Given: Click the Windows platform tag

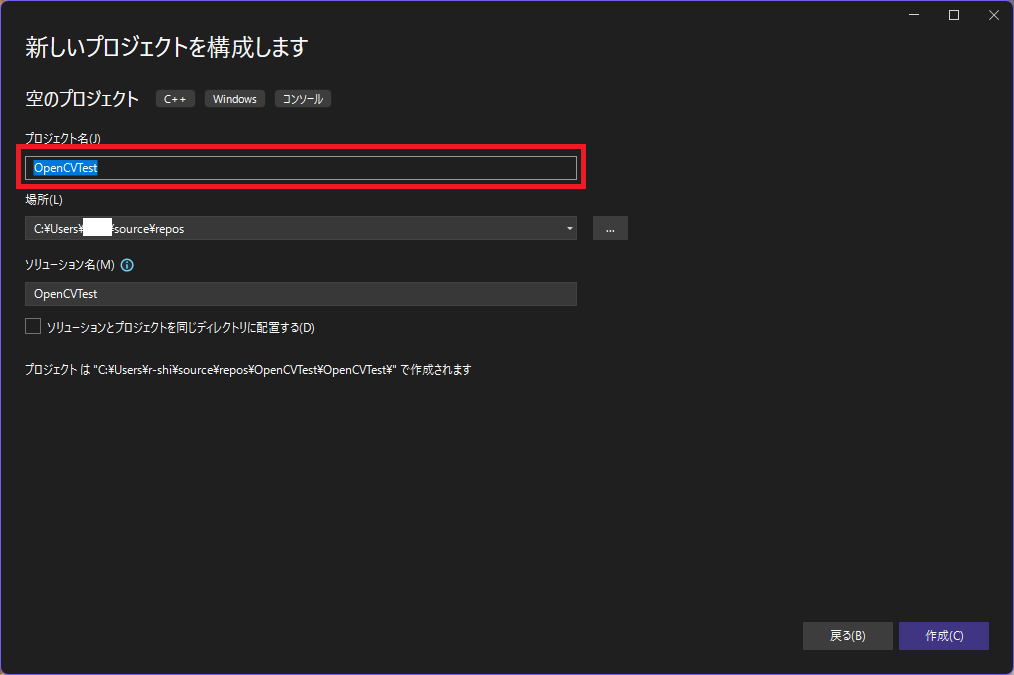Looking at the screenshot, I should click(234, 98).
